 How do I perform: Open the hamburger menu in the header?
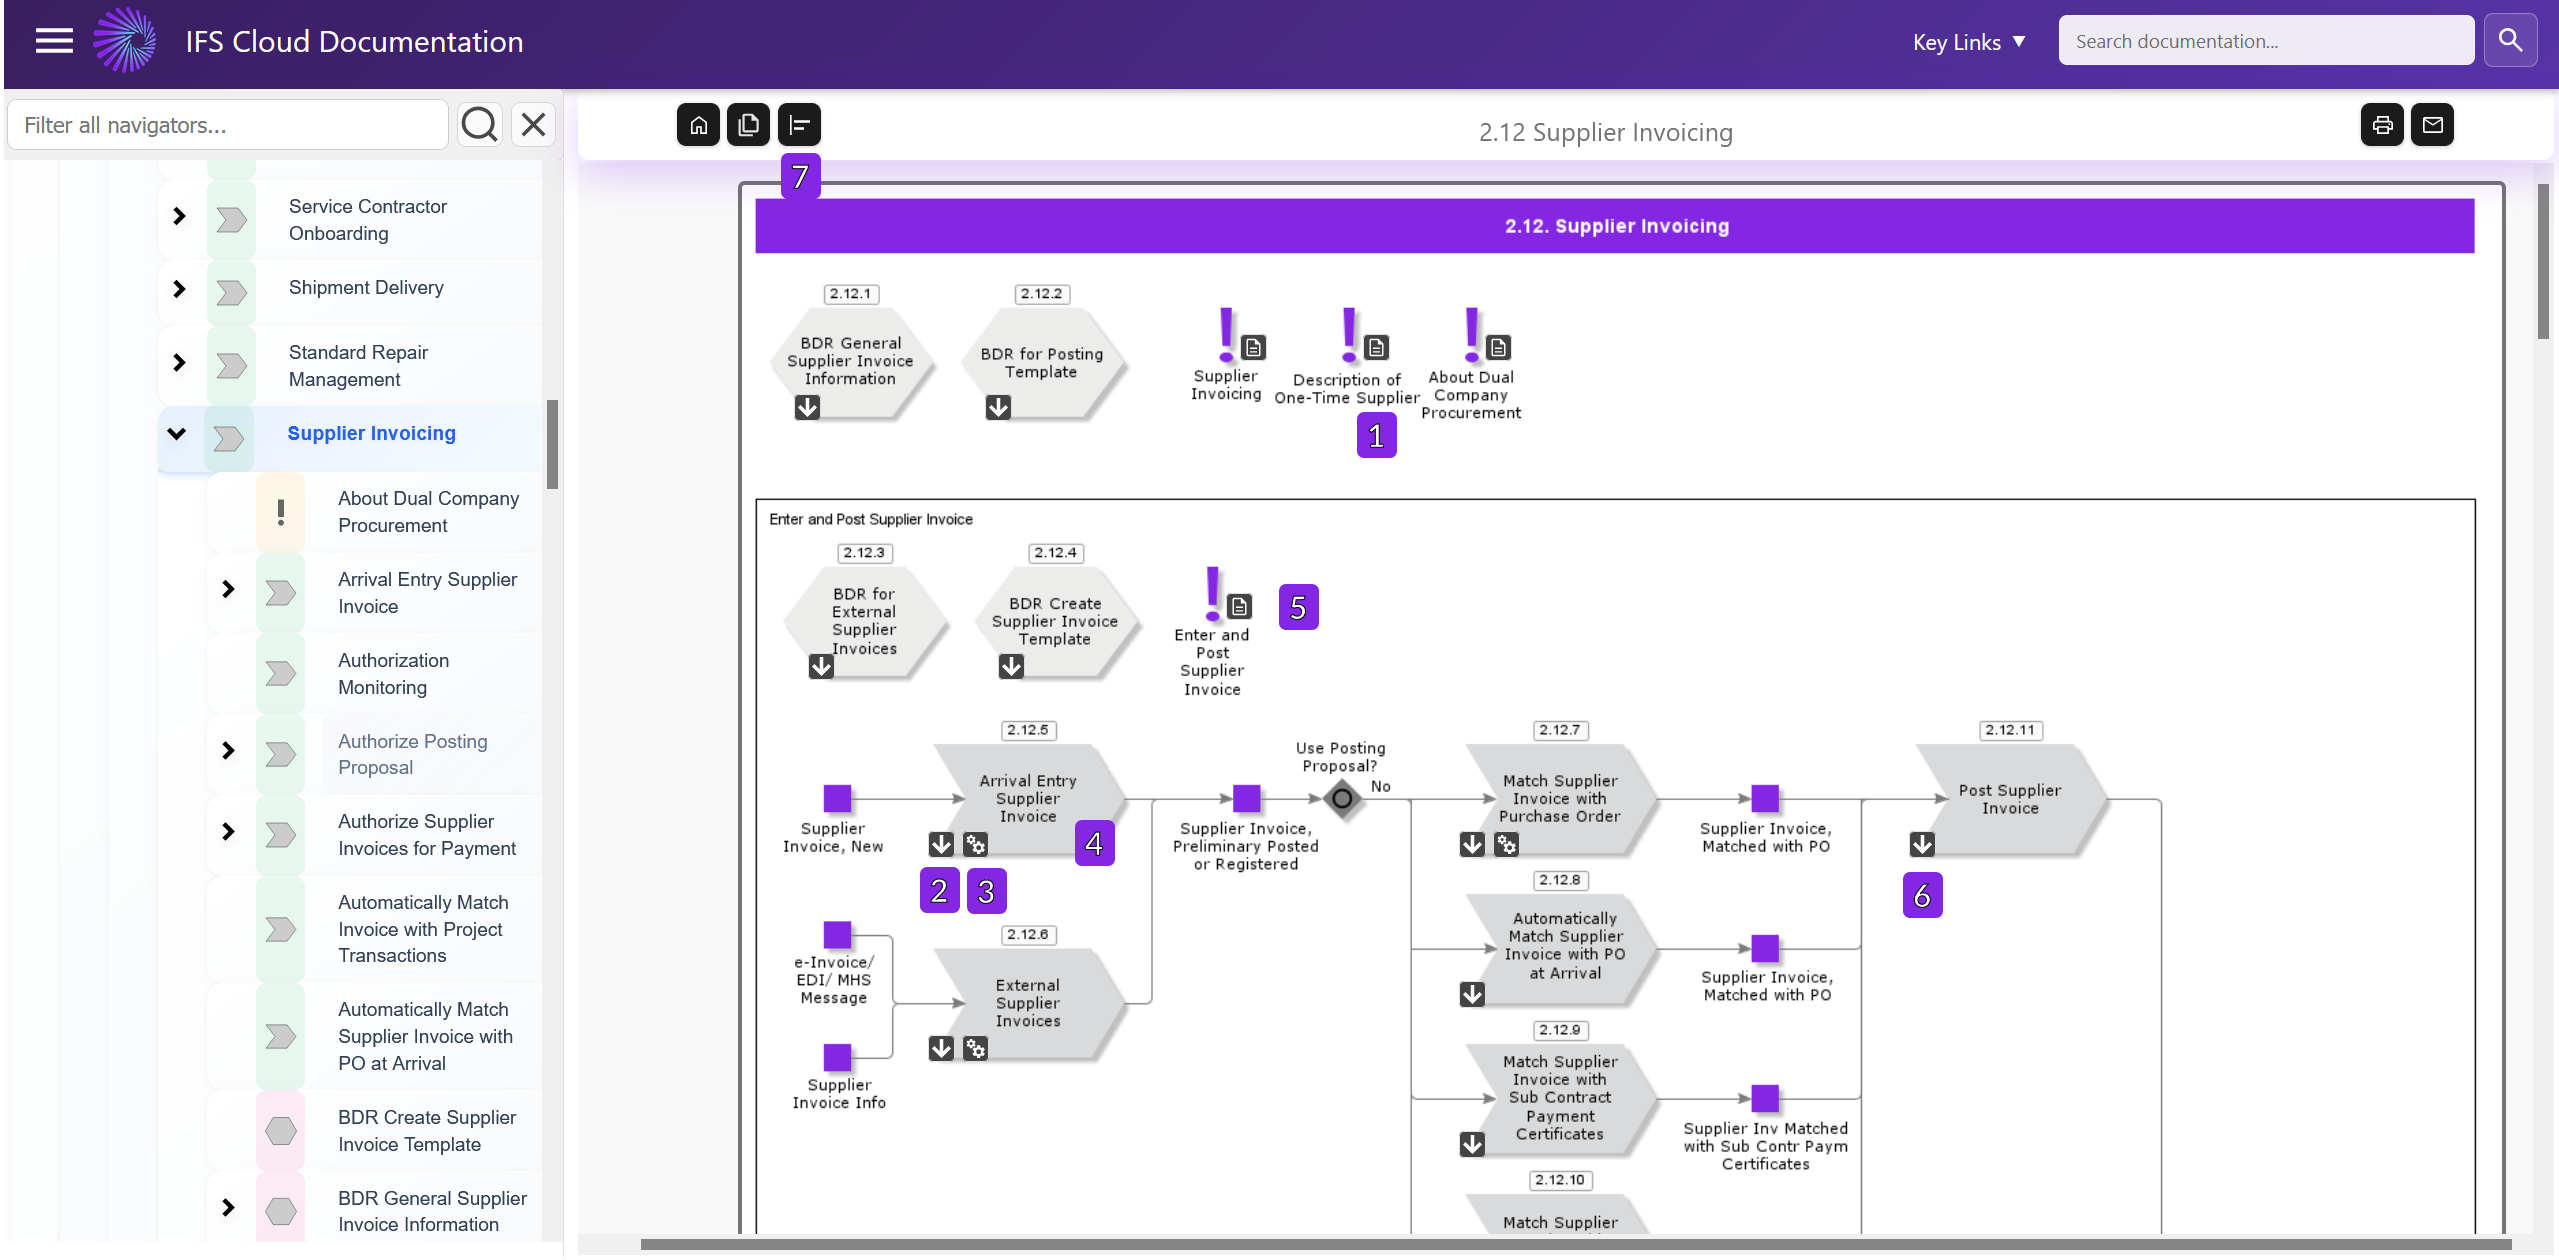click(54, 41)
